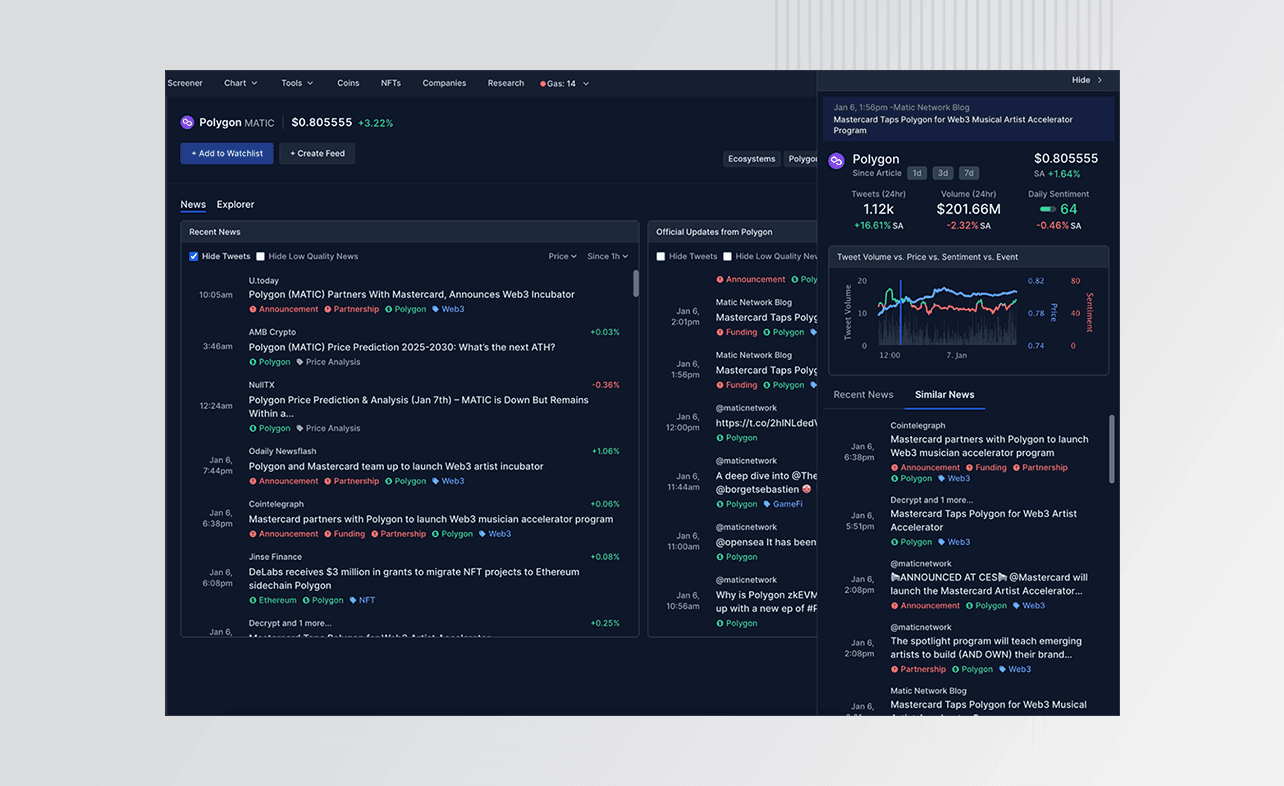The height and width of the screenshot is (786, 1284).
Task: Open the Since 1h time filter dropdown
Action: coord(608,256)
